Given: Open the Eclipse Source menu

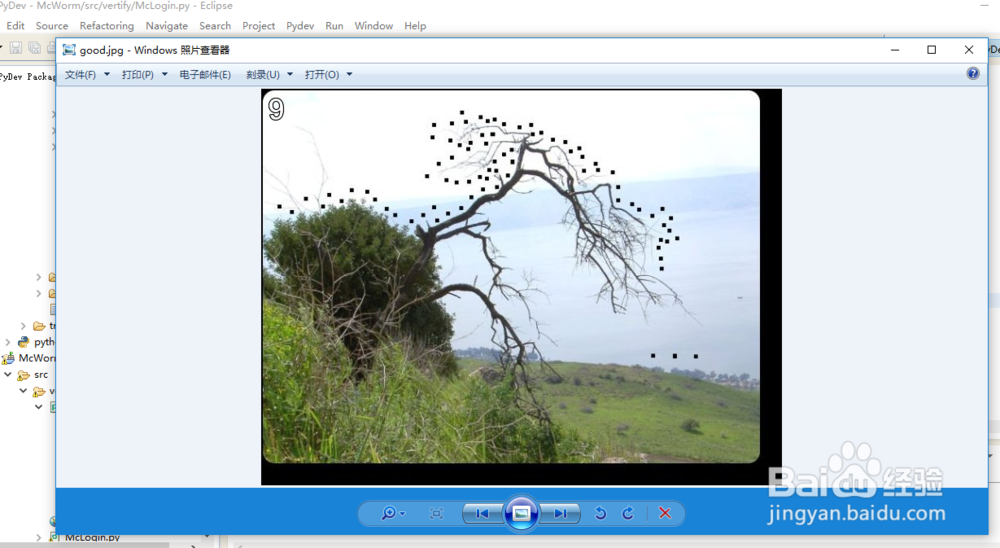Looking at the screenshot, I should 52,26.
